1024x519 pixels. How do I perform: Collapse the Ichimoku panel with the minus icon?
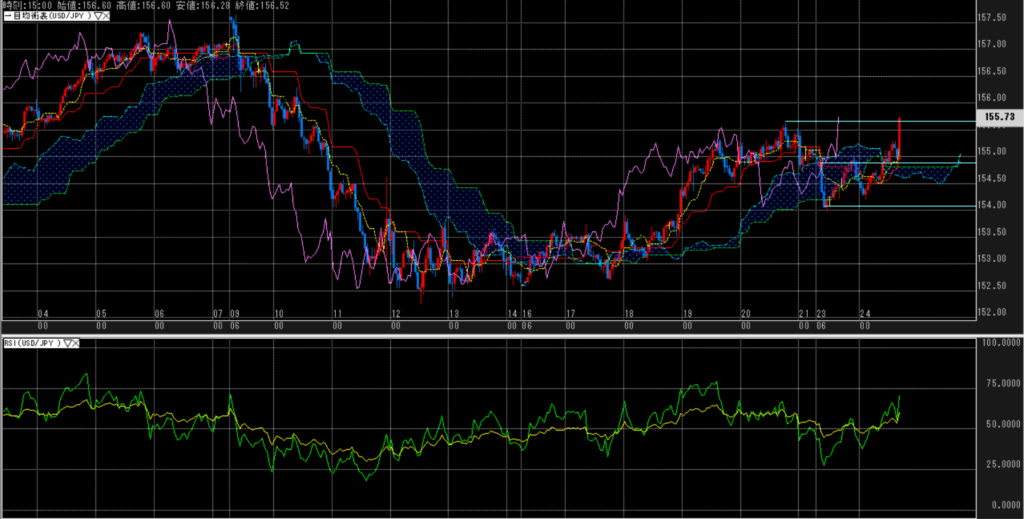click(x=4, y=17)
